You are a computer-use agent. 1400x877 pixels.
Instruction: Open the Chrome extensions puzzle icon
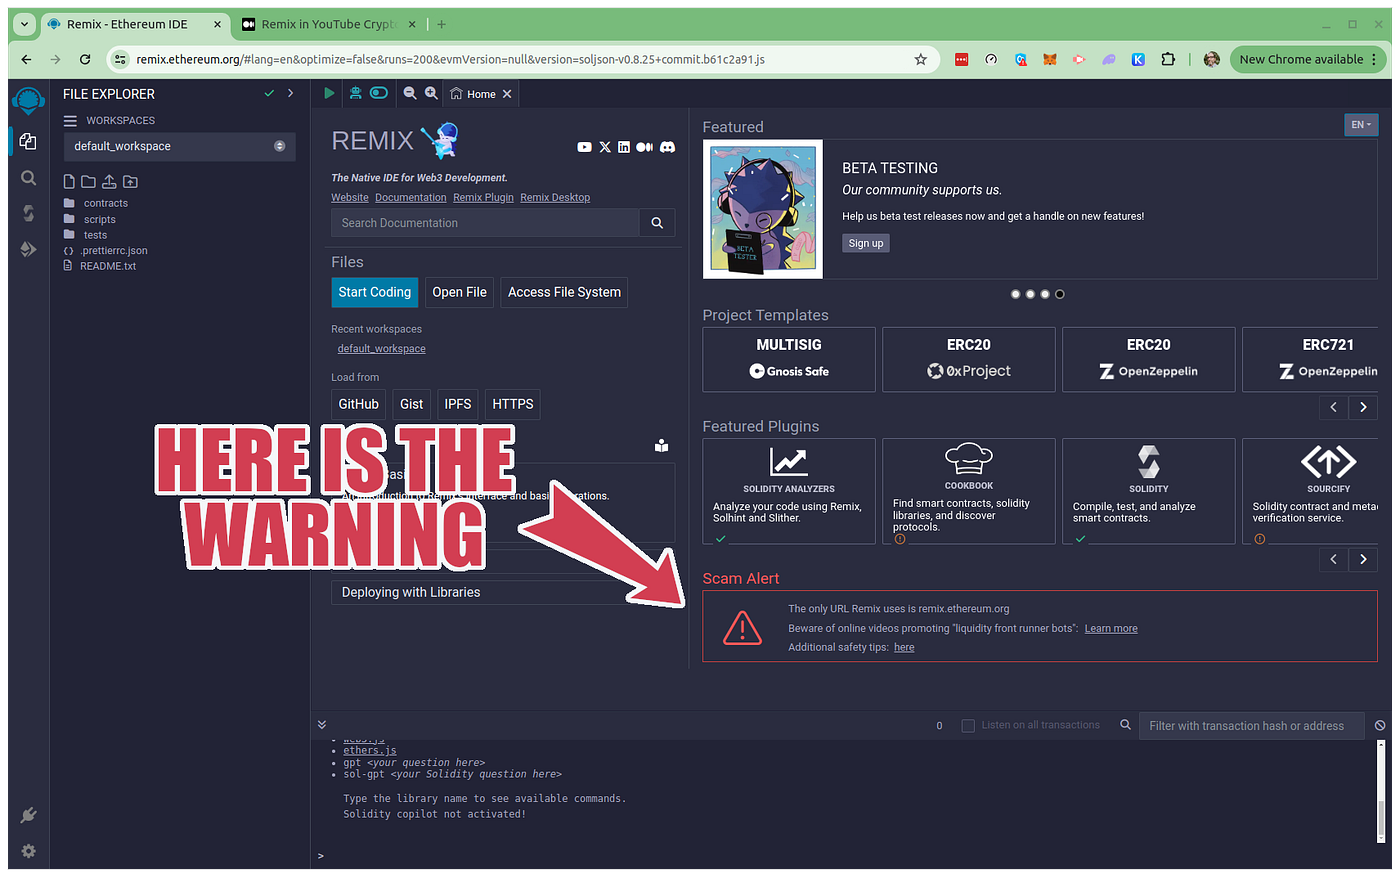coord(1168,59)
